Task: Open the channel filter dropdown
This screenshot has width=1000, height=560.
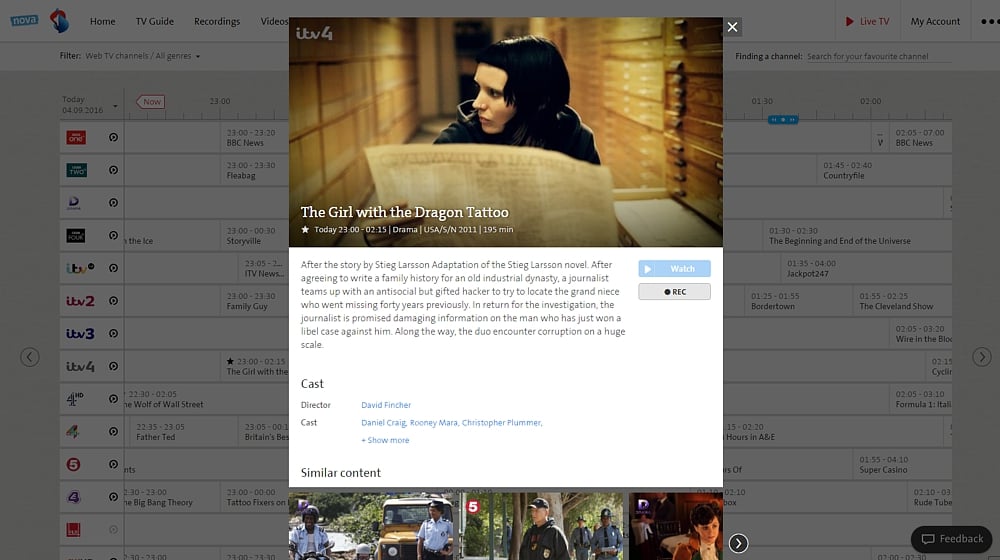Action: [x=143, y=56]
